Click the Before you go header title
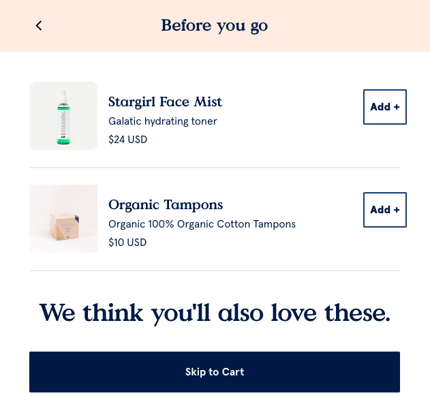Screen dimensions: 430x402 214,26
